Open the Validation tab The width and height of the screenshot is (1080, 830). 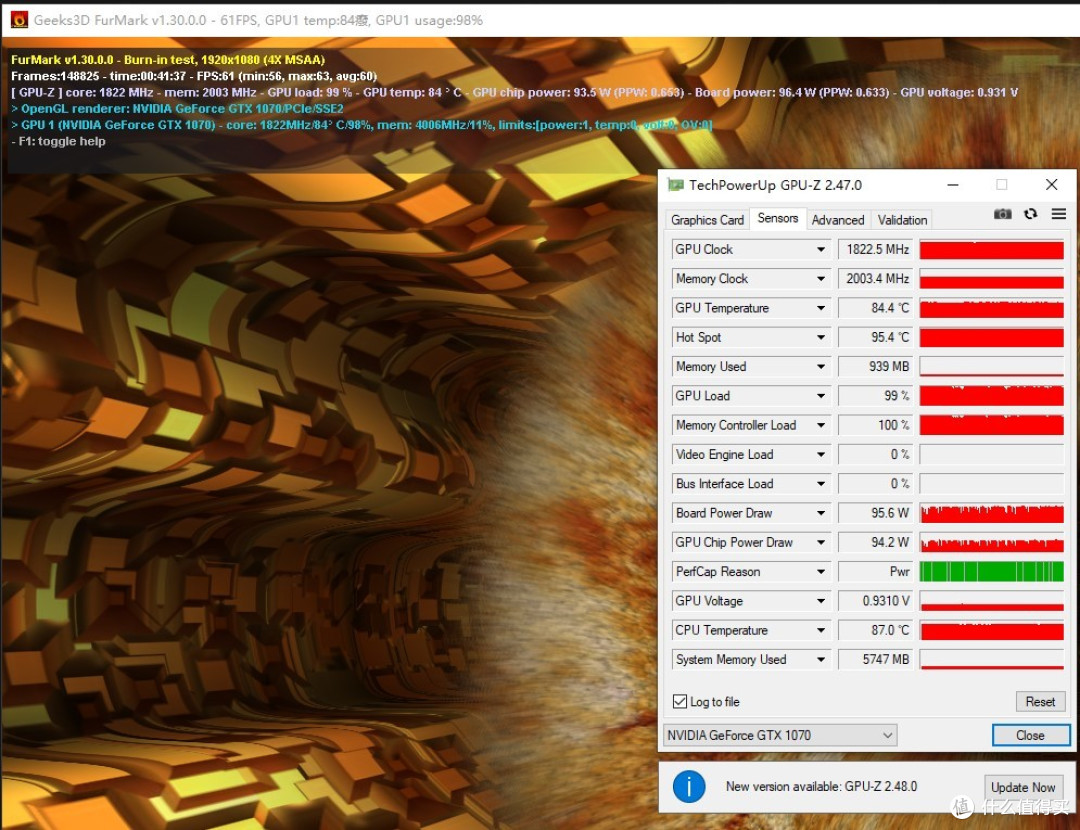click(x=902, y=220)
